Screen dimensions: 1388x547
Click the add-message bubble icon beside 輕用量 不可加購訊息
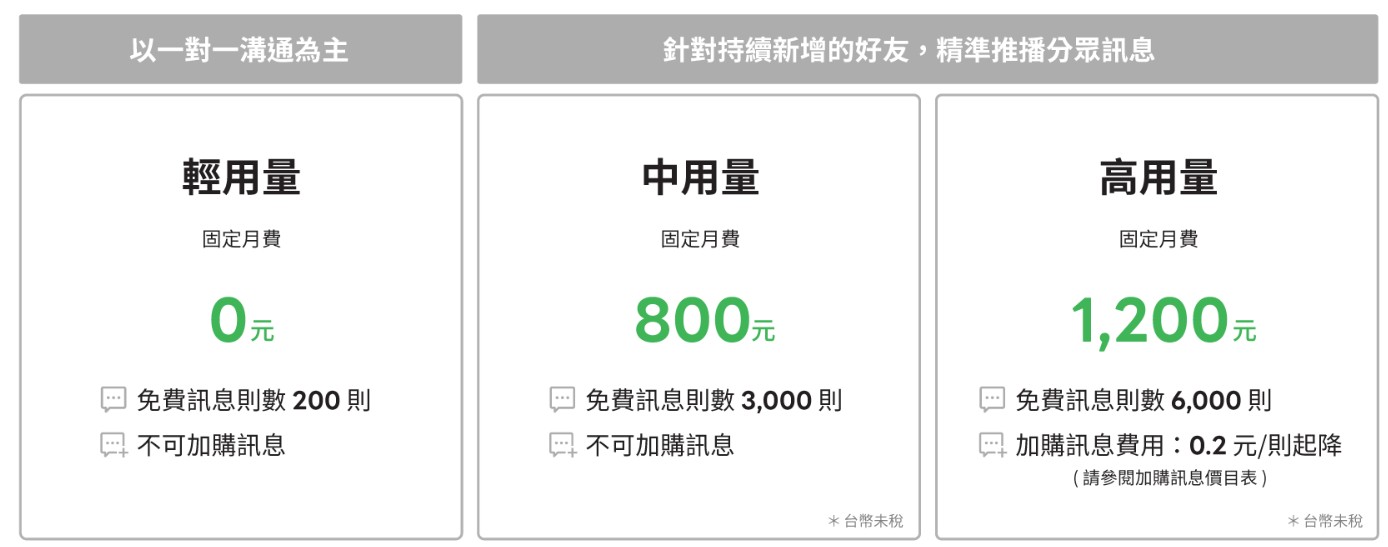[115, 446]
